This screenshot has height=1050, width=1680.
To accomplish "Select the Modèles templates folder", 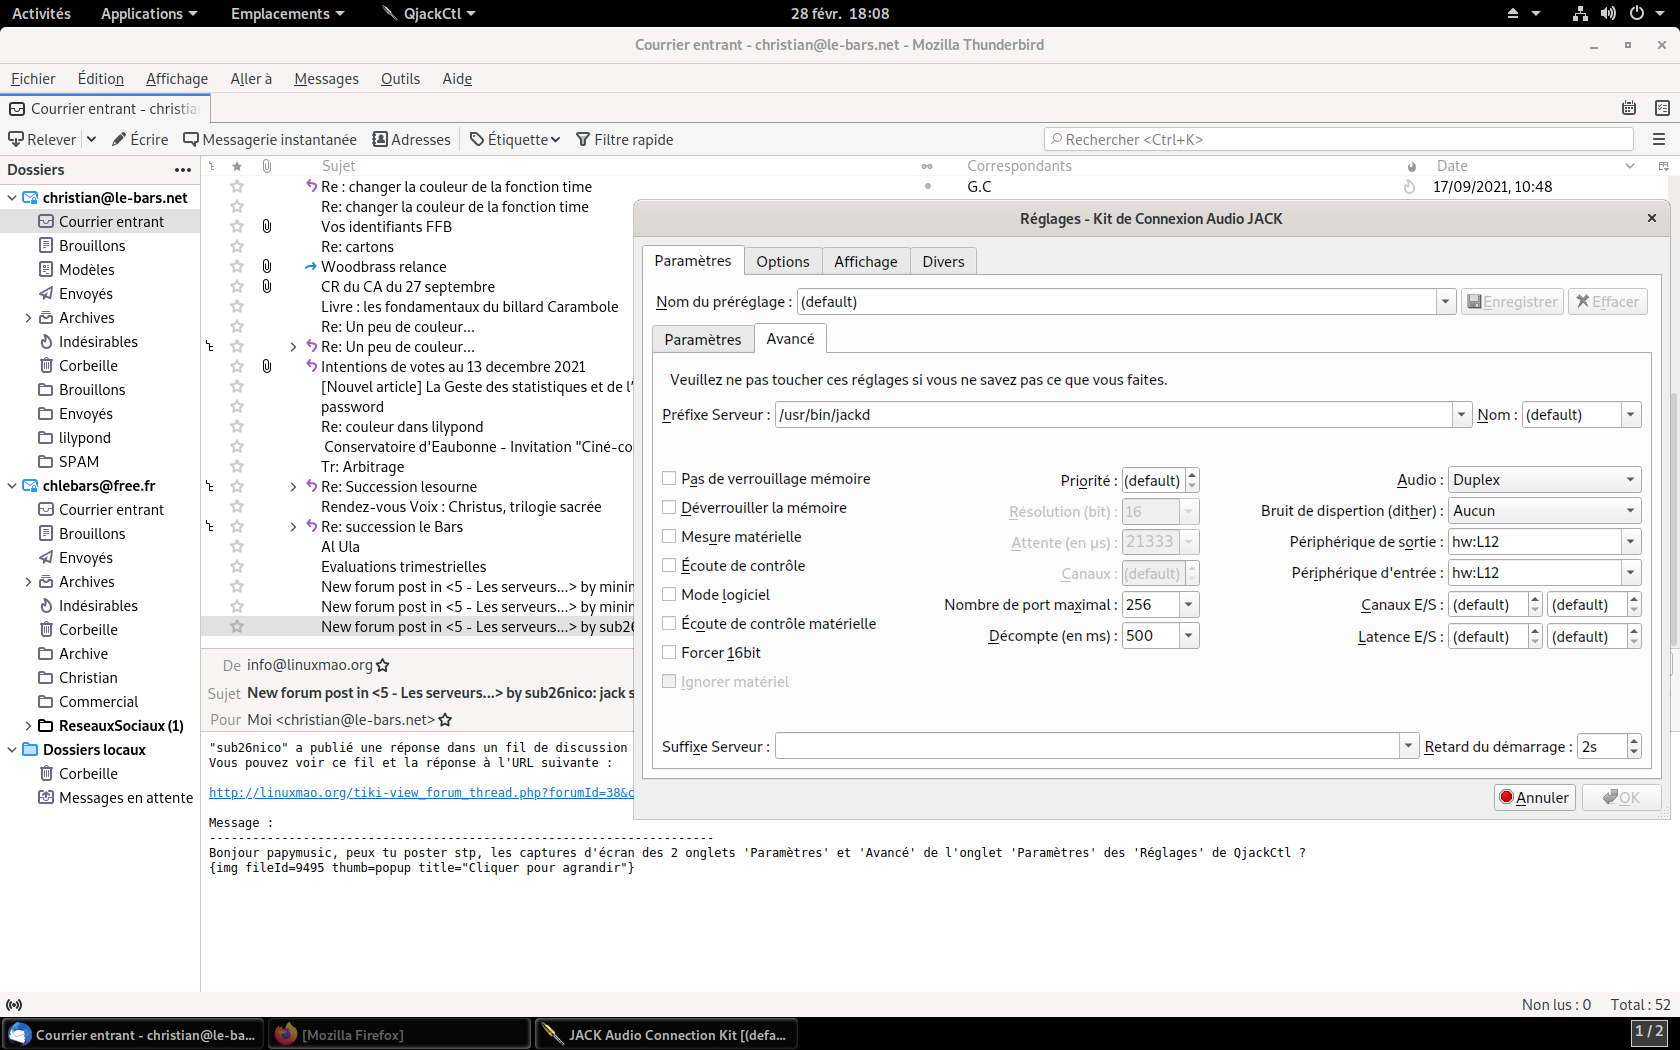I will click(x=86, y=270).
